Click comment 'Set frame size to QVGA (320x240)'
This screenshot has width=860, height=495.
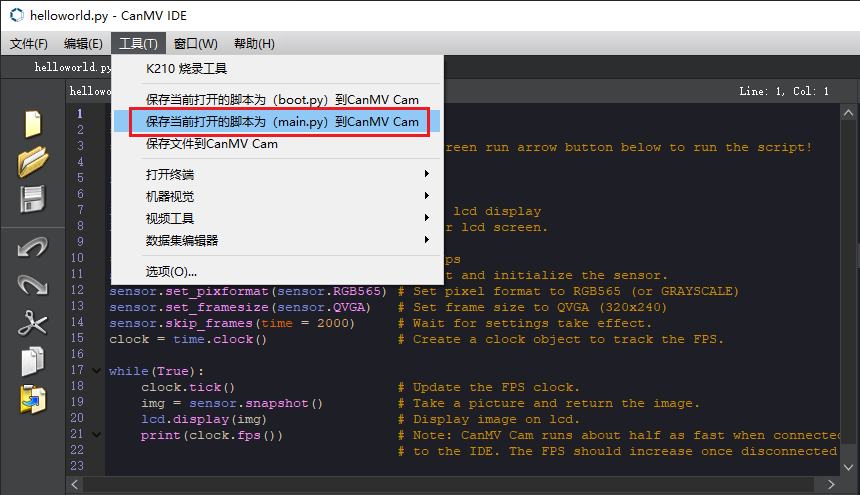pos(533,307)
